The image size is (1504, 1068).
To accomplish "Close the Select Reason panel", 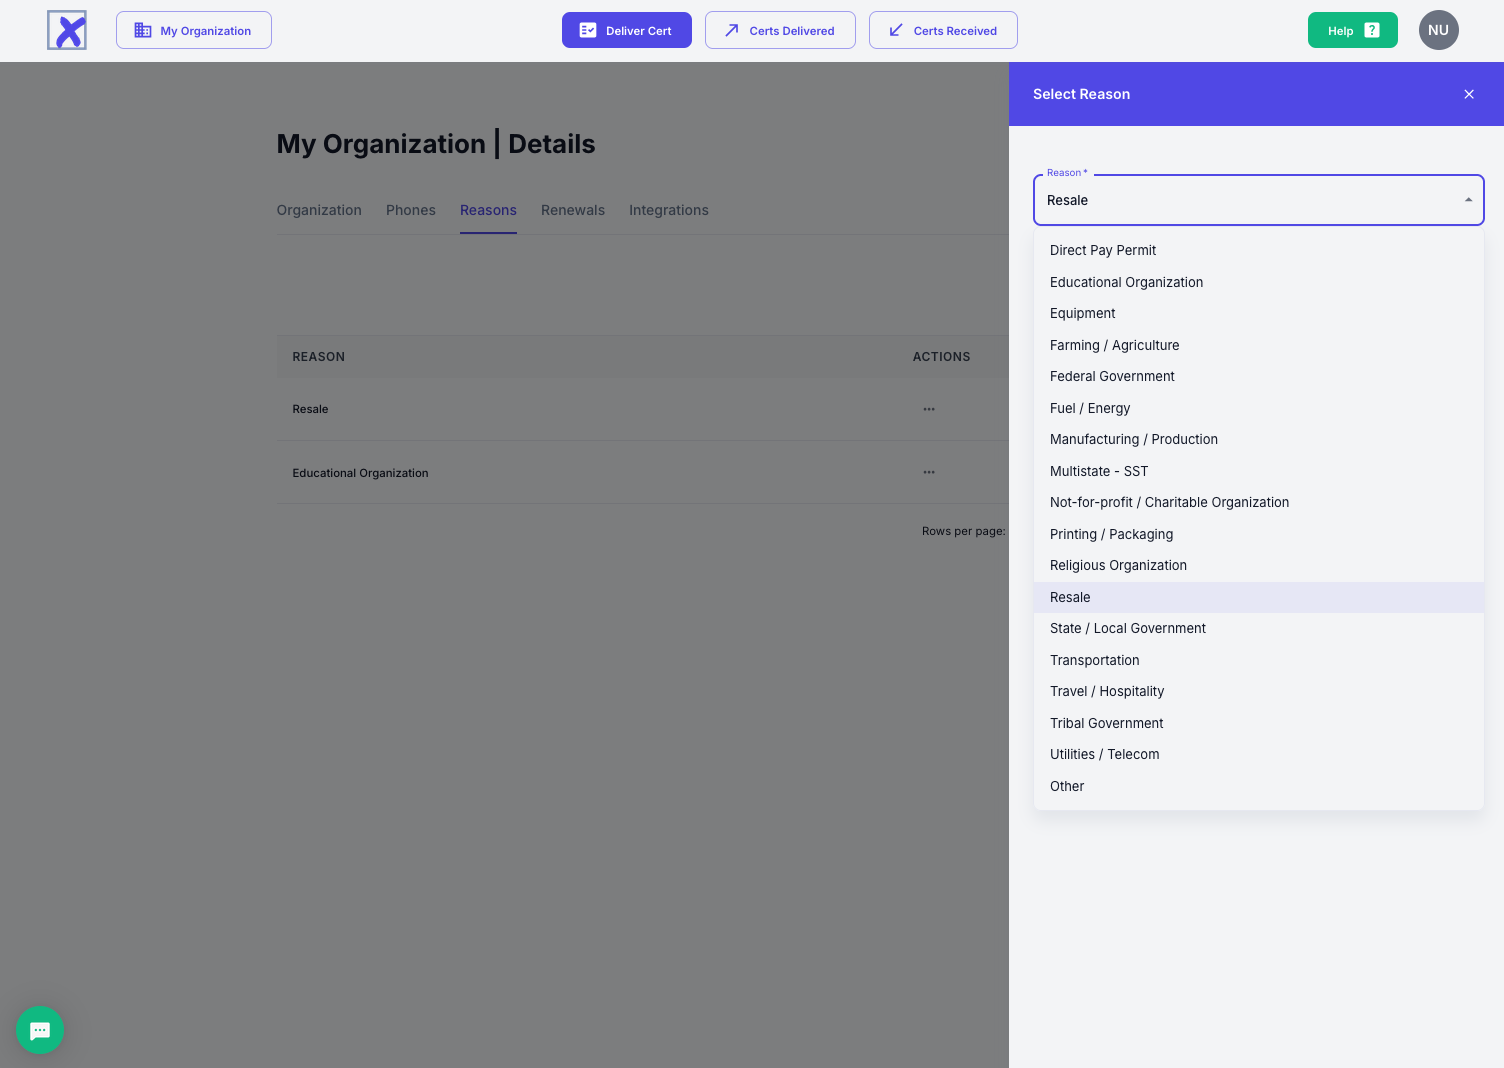I will coord(1468,94).
